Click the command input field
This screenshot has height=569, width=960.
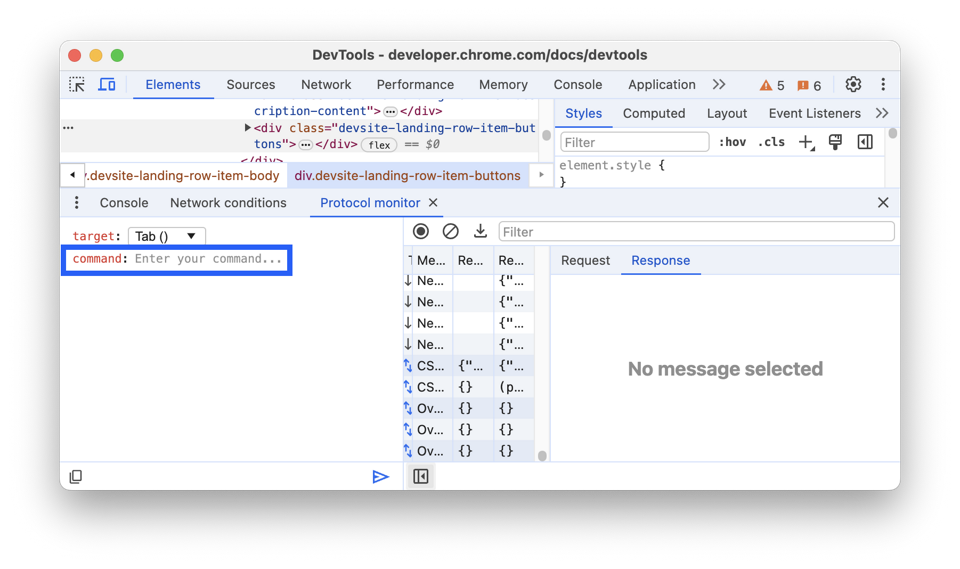[208, 259]
